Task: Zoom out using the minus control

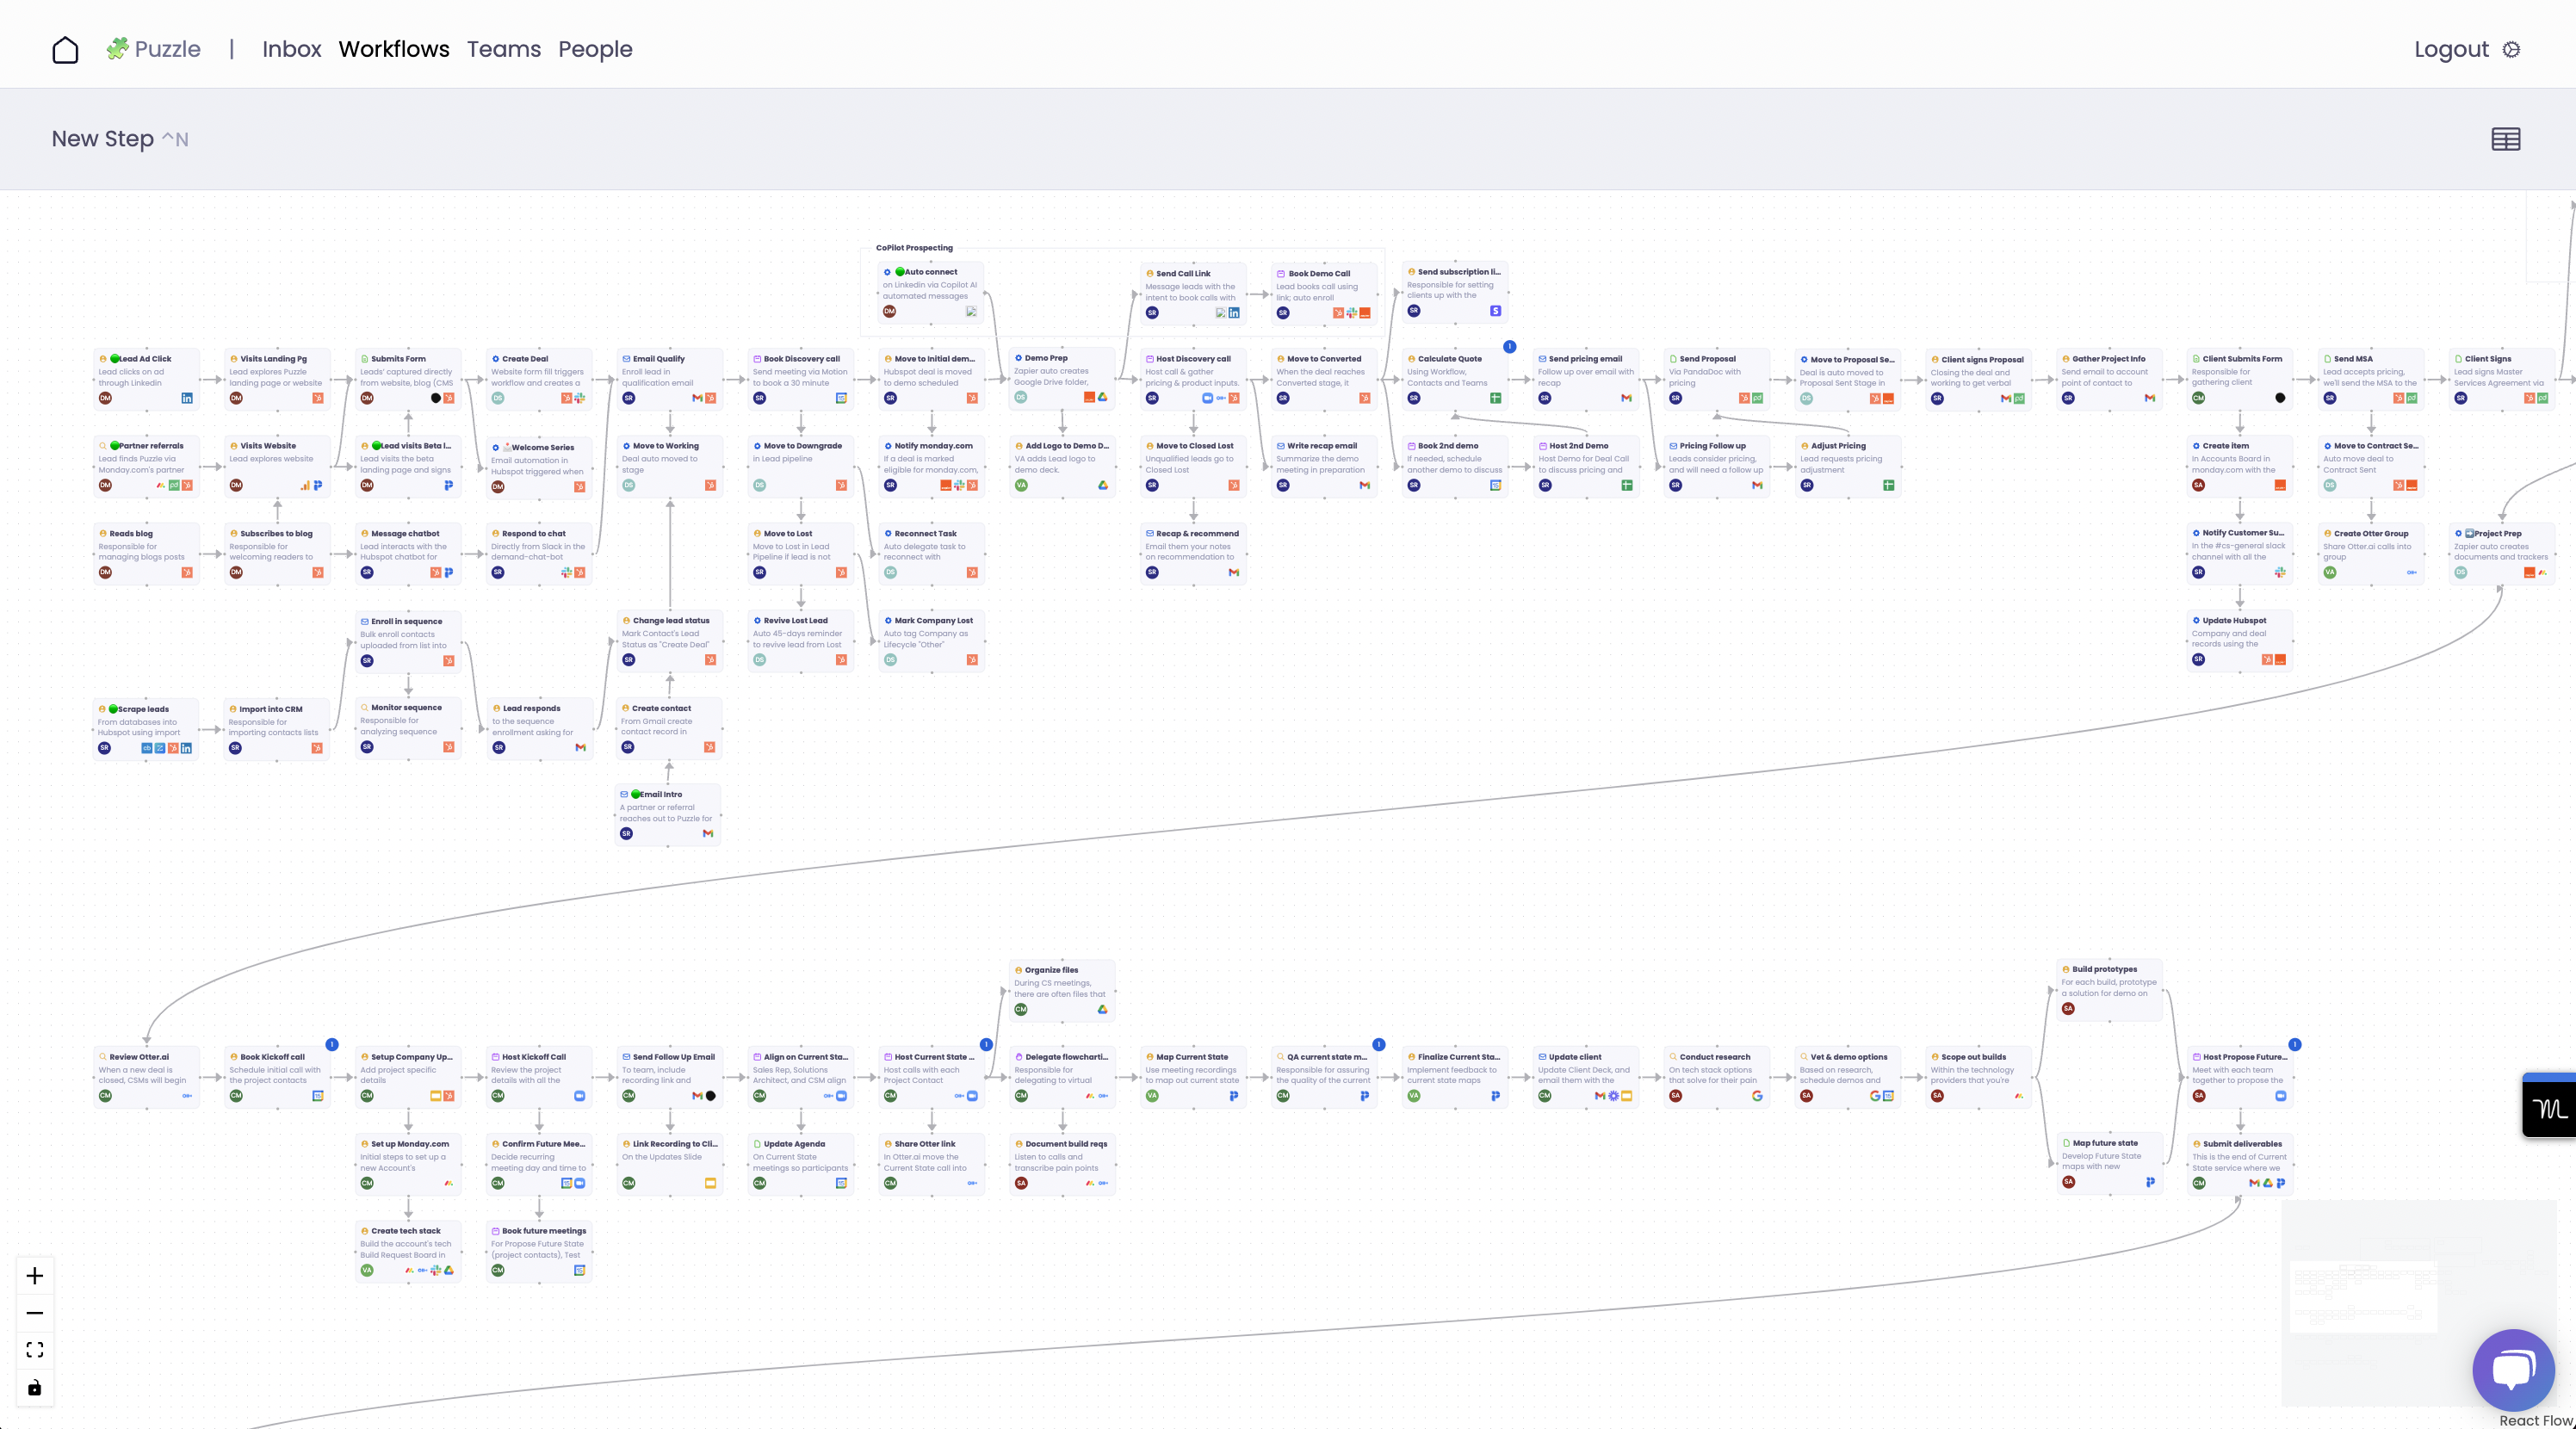Action: 35,1312
